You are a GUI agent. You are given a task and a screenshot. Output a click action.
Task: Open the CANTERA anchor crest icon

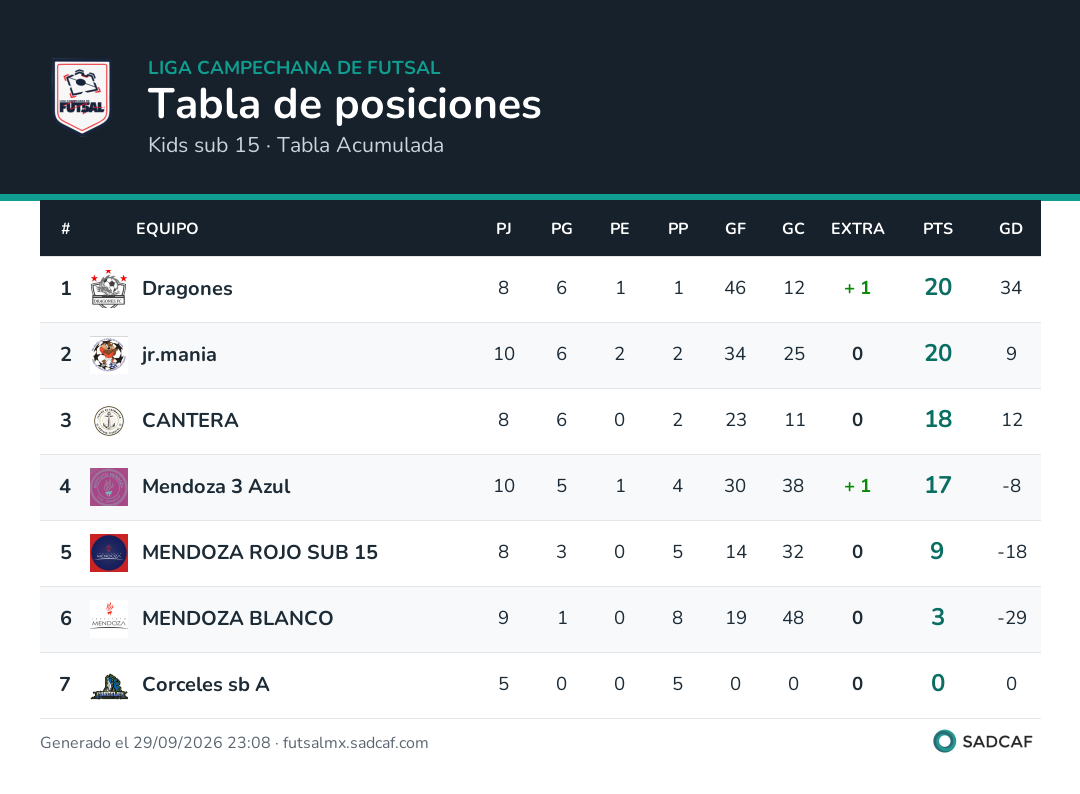[x=109, y=421]
